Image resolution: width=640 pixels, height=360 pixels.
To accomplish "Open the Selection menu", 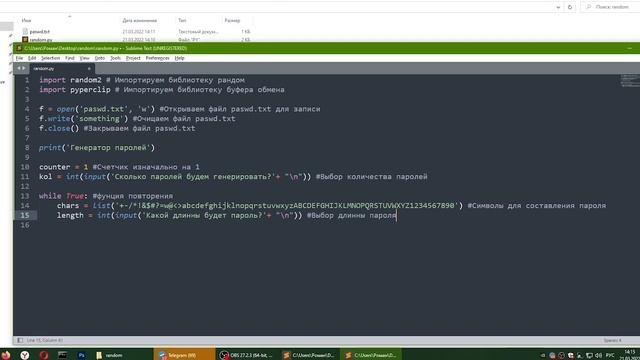I will [x=50, y=58].
